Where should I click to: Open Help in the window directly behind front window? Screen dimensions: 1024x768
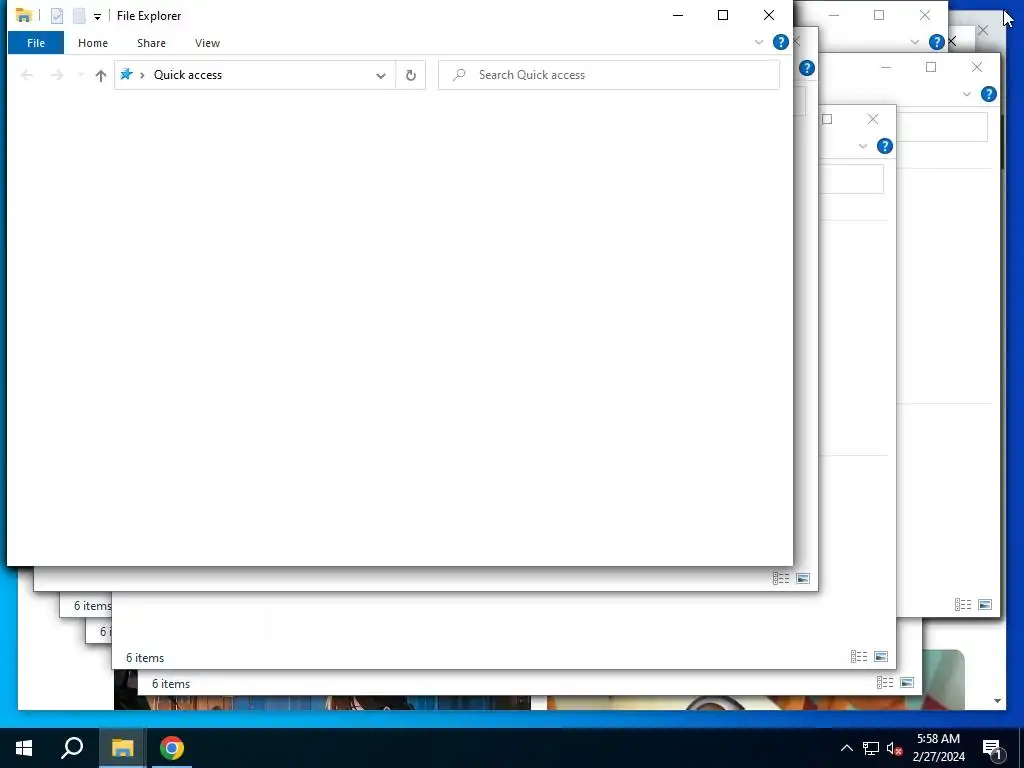click(x=807, y=68)
